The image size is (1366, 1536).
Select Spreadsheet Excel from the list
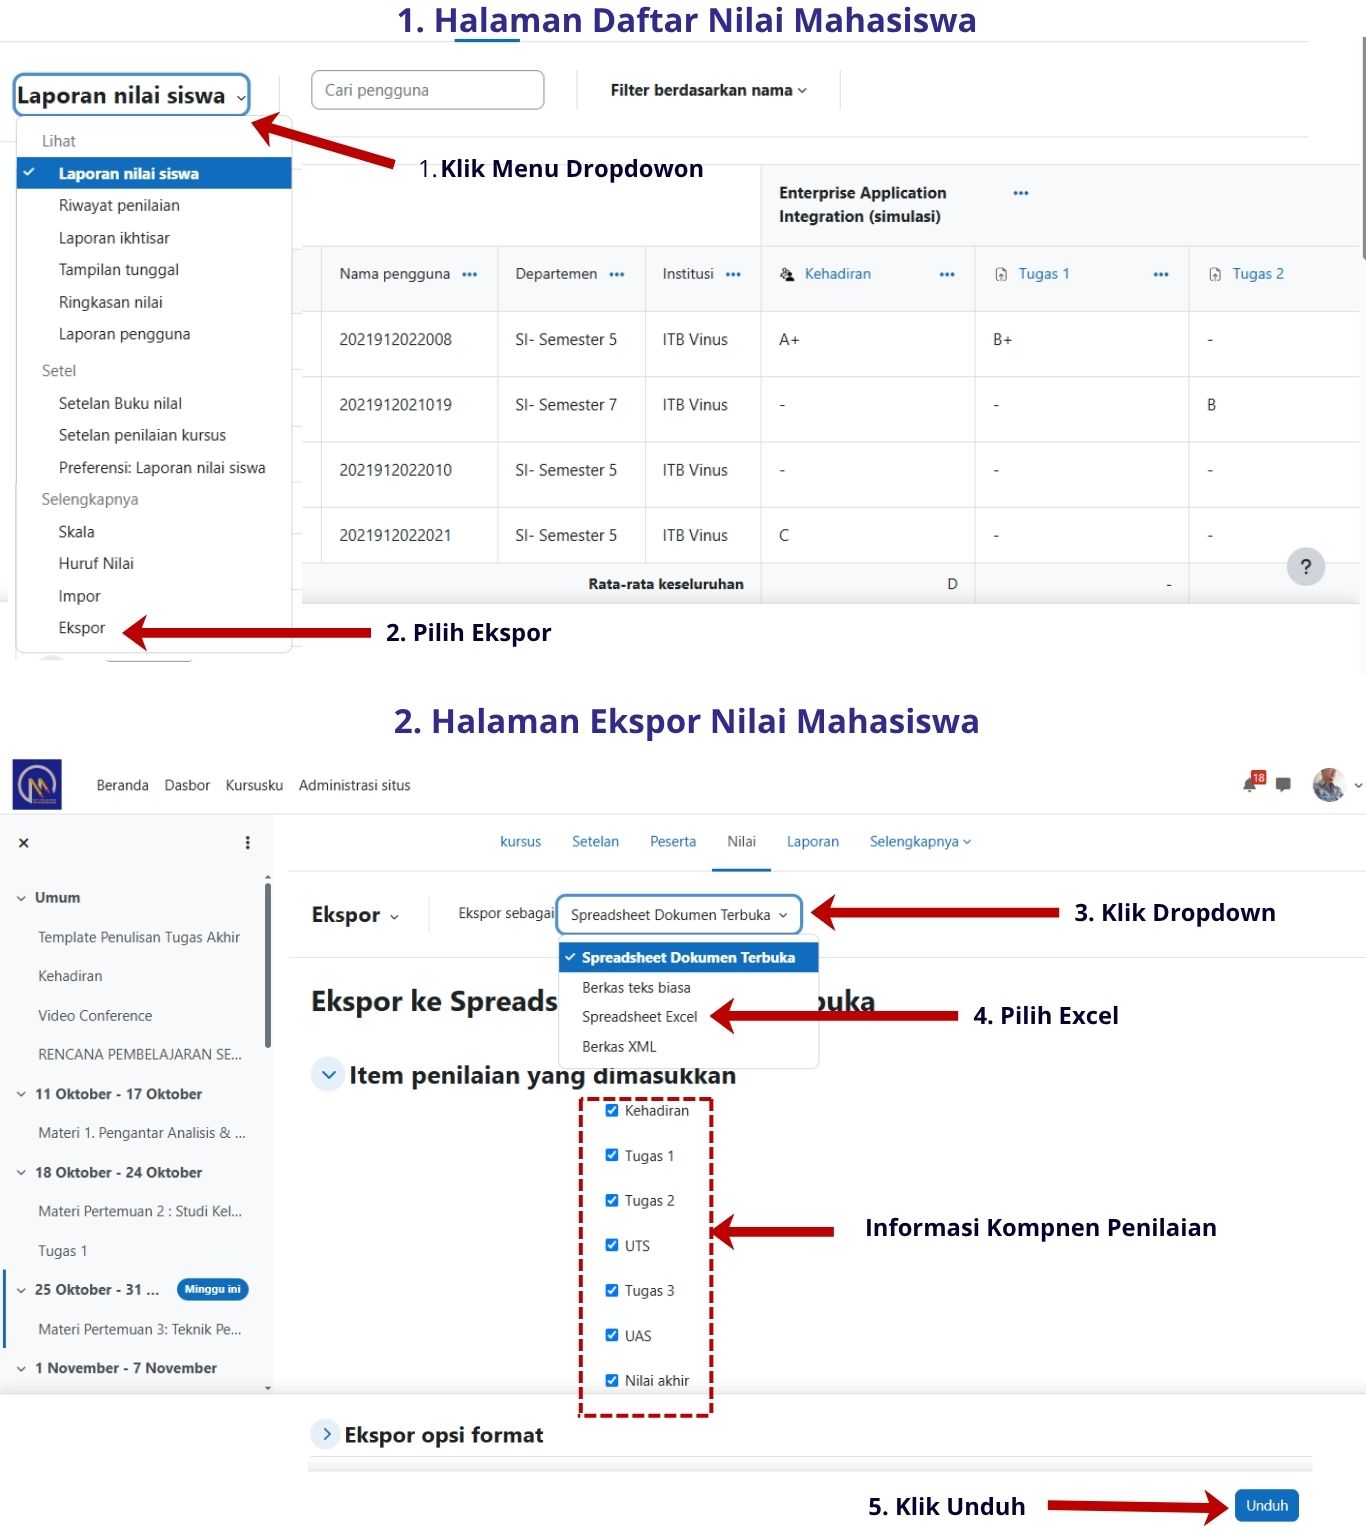click(x=639, y=1017)
